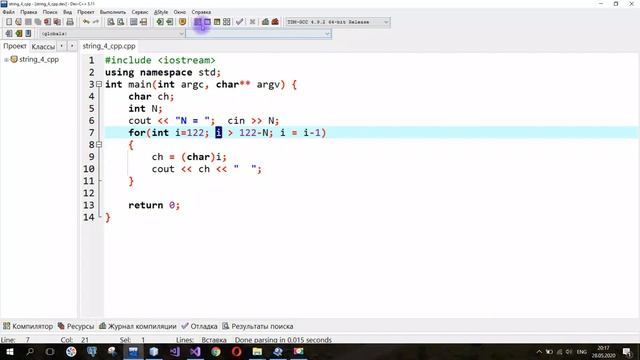
Task: Open the Окно menu
Action: tap(180, 12)
